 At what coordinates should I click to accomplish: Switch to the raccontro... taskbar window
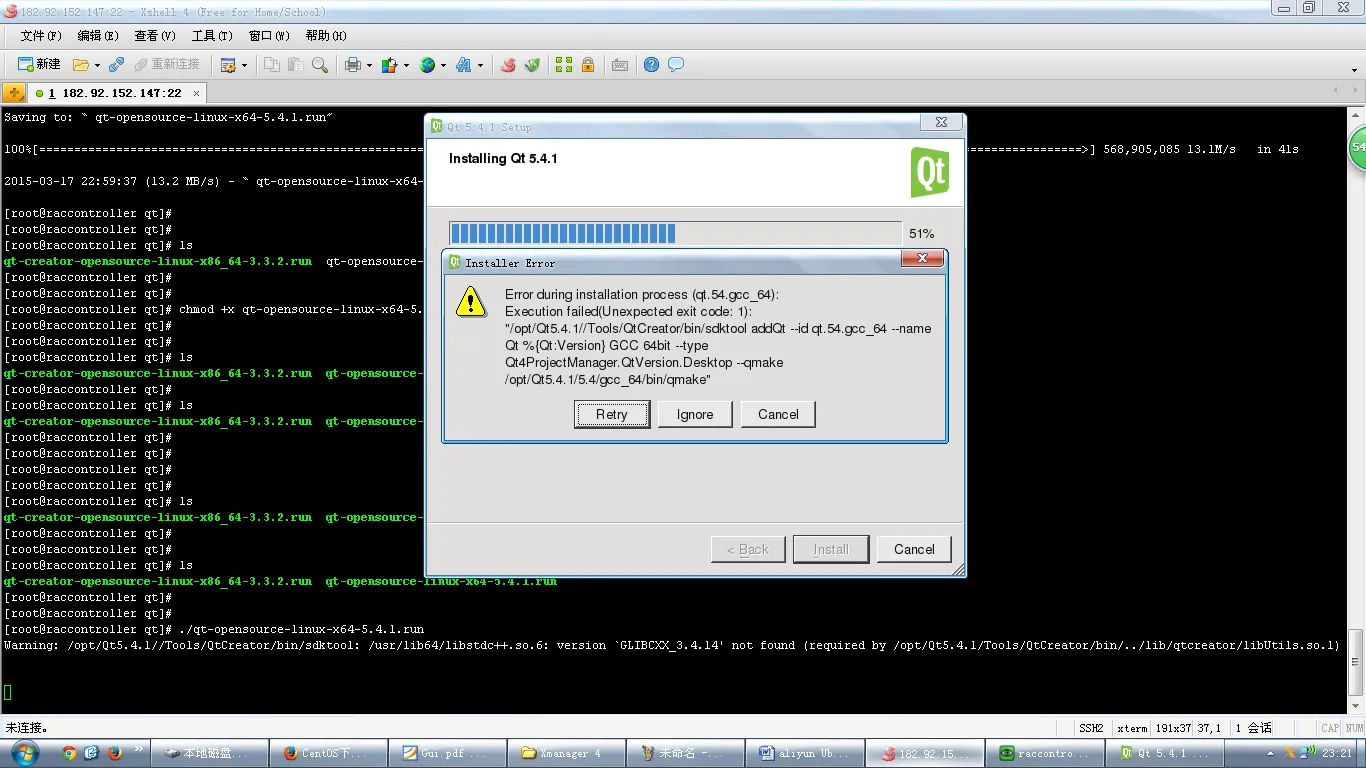pos(1044,753)
